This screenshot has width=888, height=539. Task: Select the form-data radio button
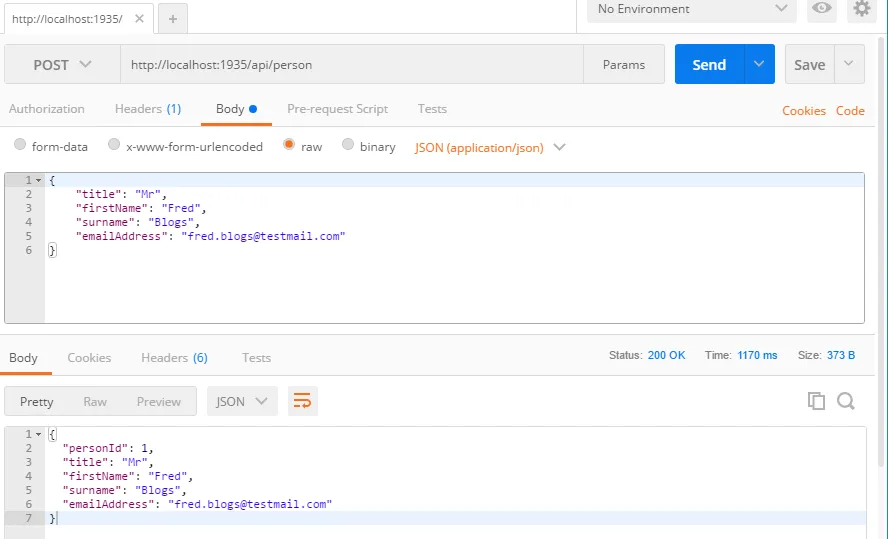(20, 146)
